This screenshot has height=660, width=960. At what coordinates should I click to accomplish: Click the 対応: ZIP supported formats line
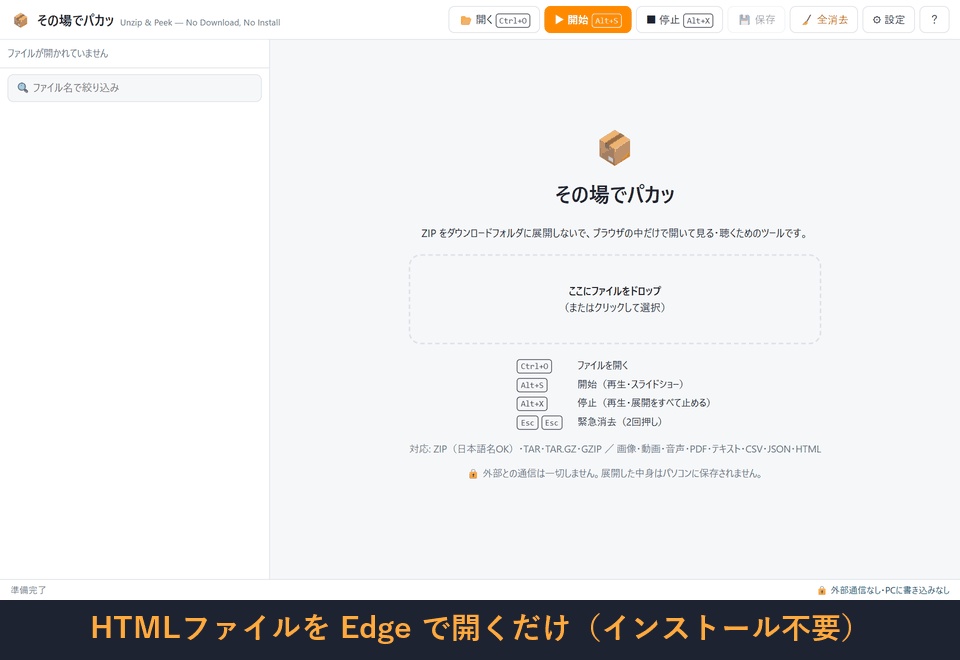615,449
